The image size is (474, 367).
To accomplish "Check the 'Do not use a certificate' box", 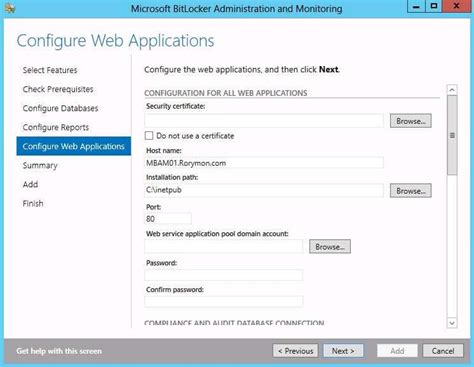I will [149, 136].
